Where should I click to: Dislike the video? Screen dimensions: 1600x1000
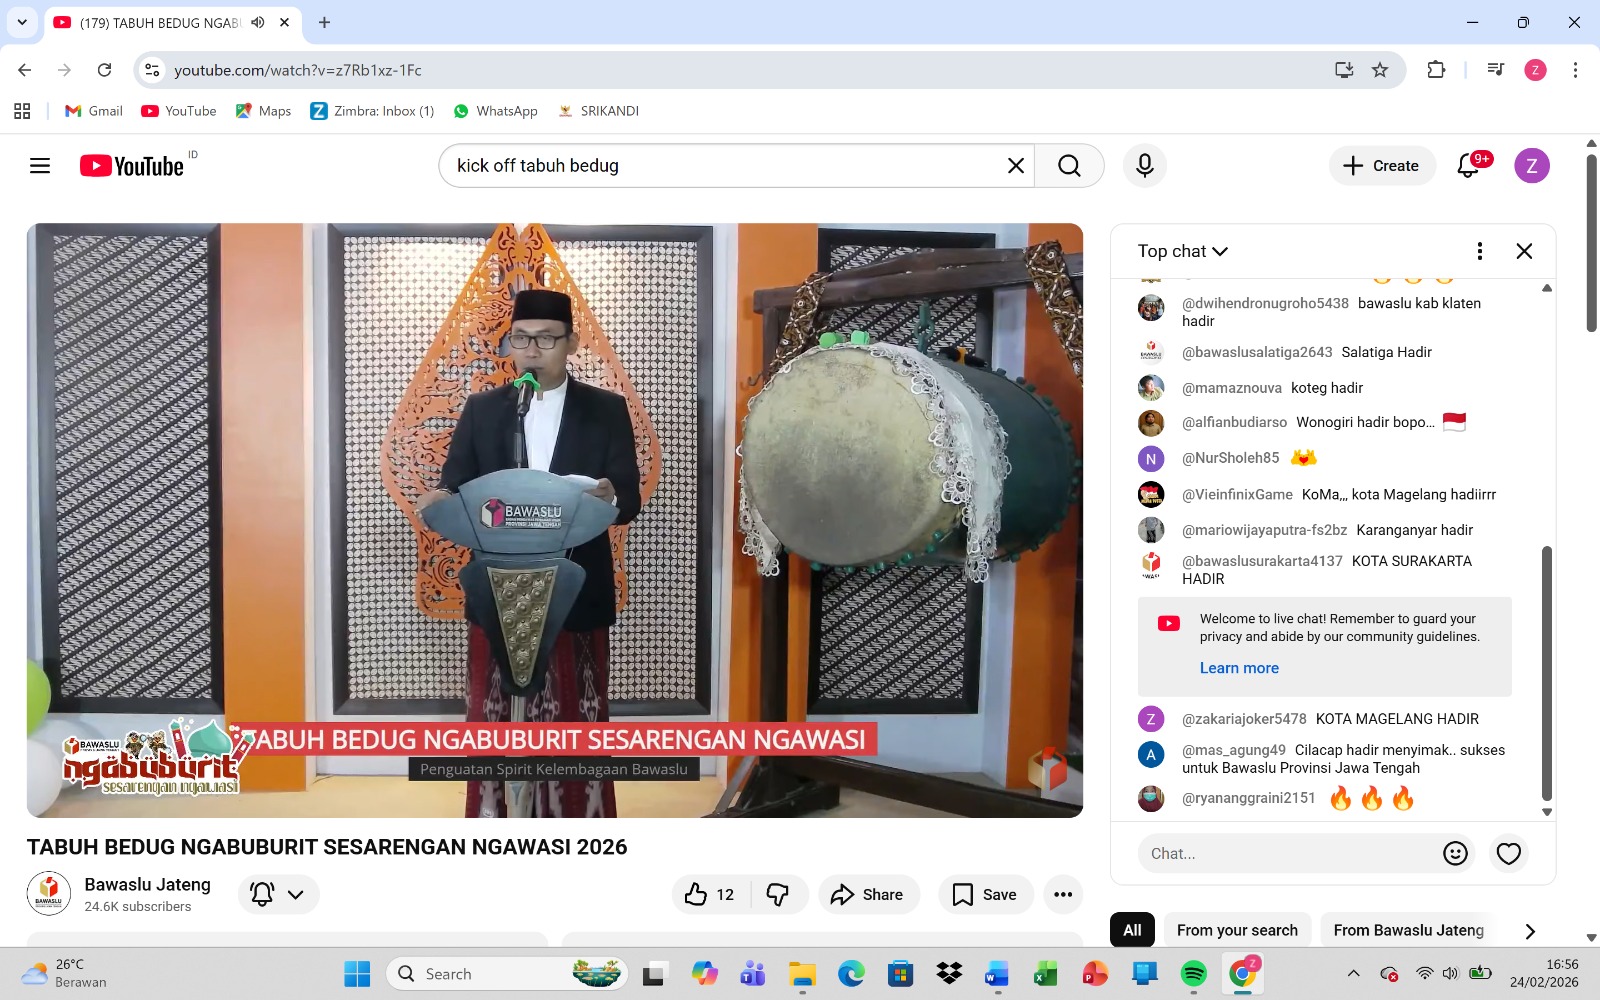pyautogui.click(x=778, y=895)
